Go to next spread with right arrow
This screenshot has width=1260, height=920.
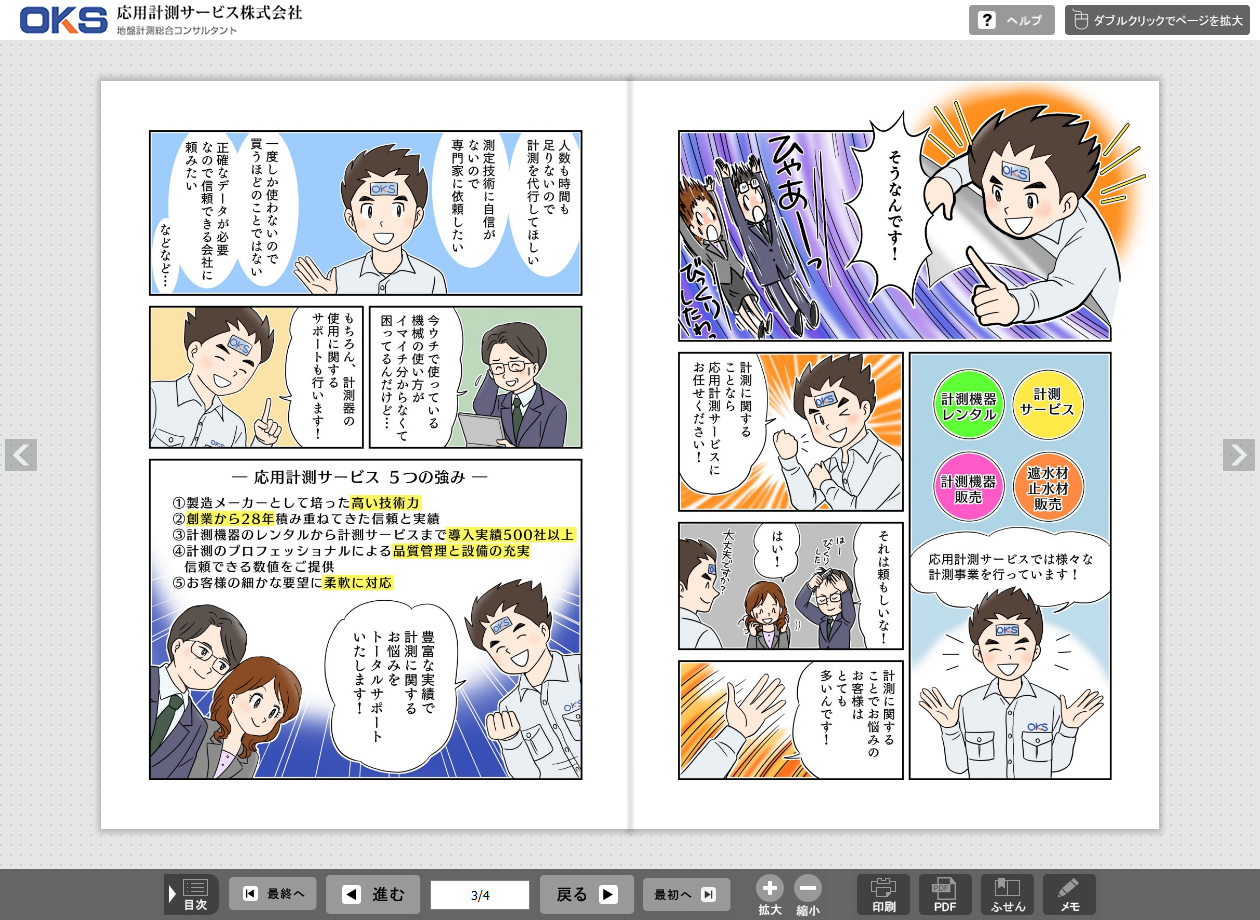1239,455
